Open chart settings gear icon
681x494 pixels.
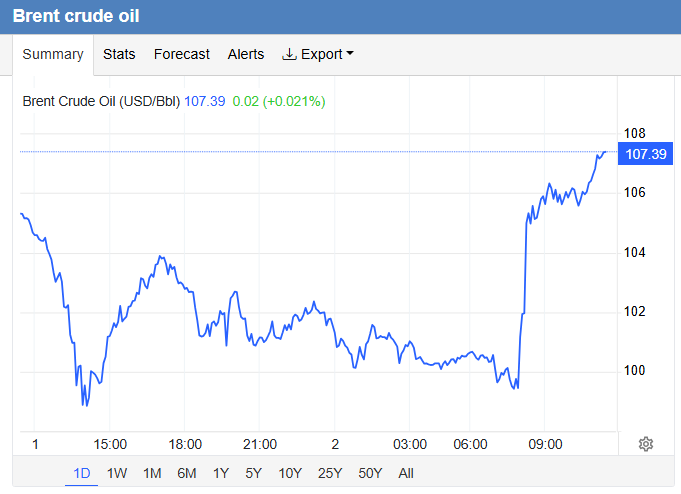tap(646, 444)
